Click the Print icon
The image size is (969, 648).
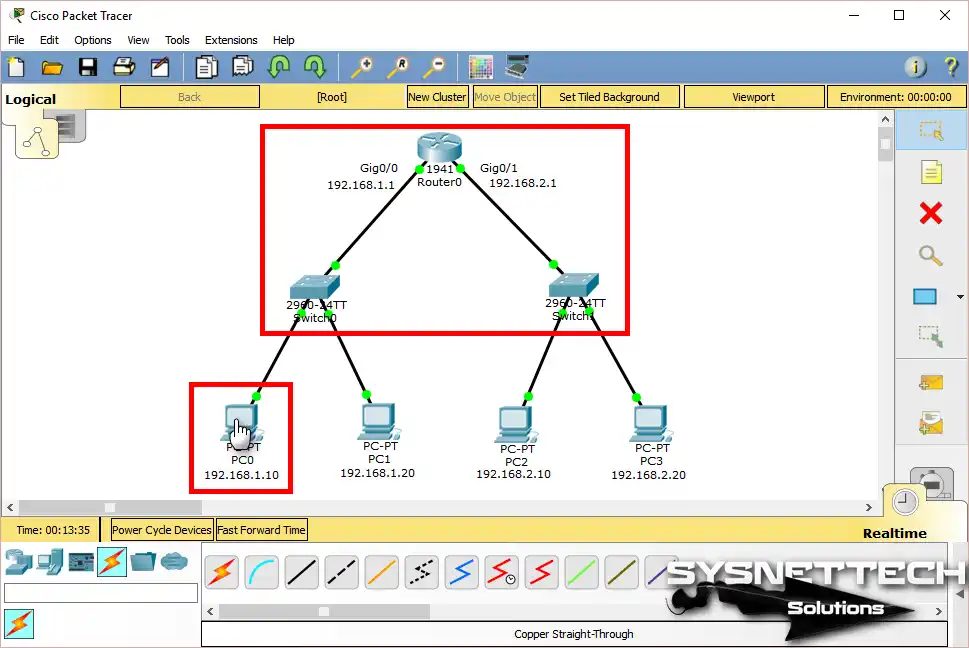point(124,67)
